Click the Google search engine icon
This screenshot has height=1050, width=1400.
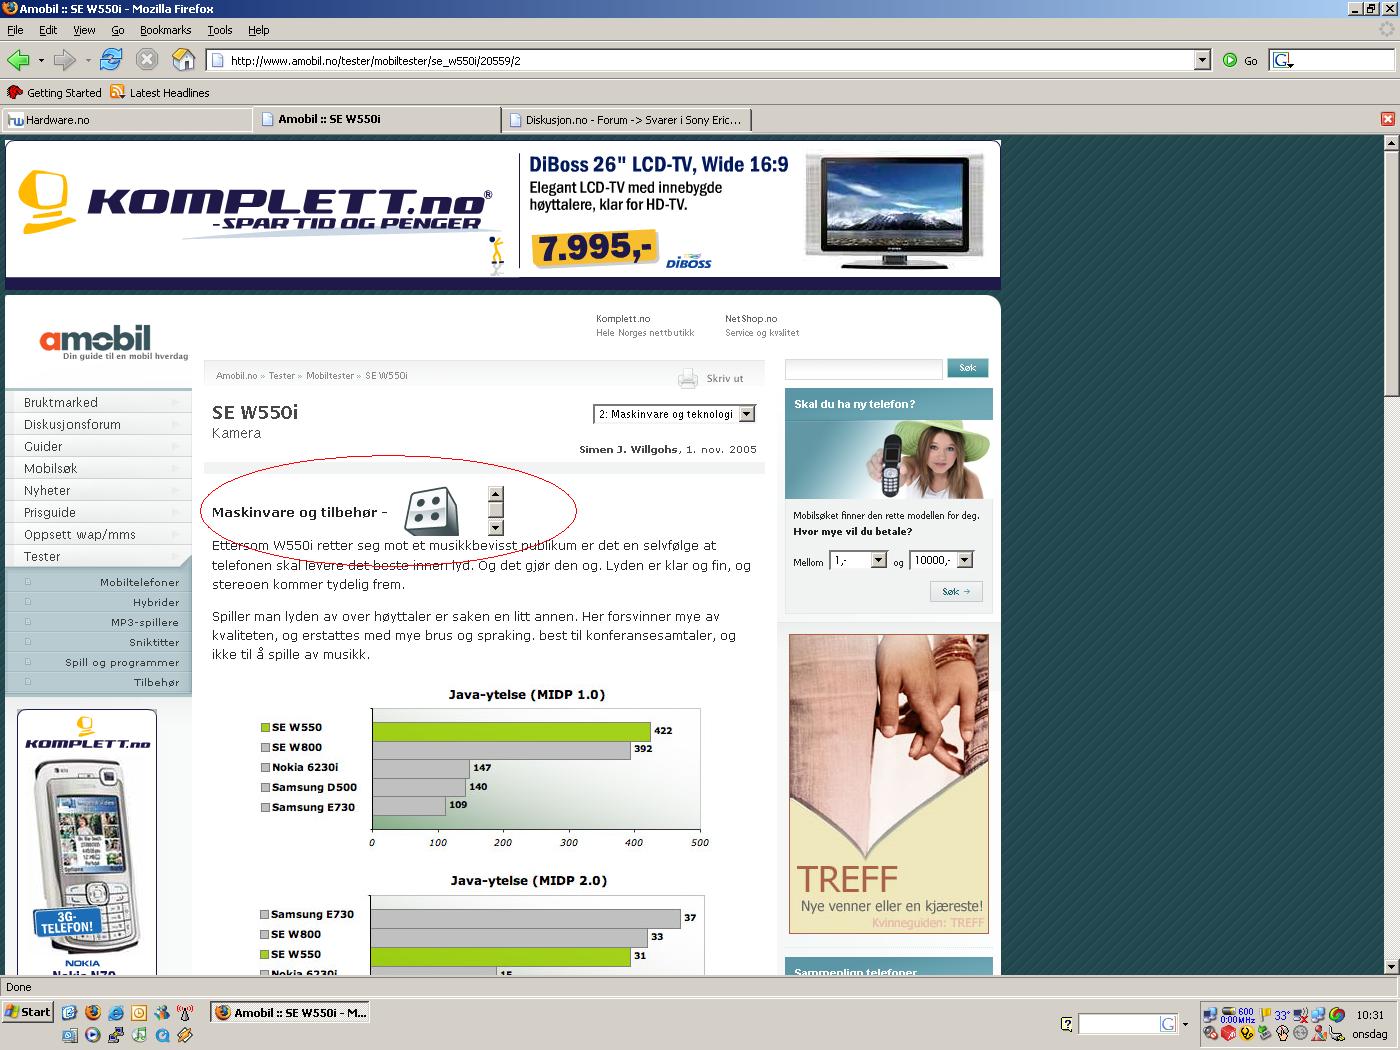coord(1283,61)
